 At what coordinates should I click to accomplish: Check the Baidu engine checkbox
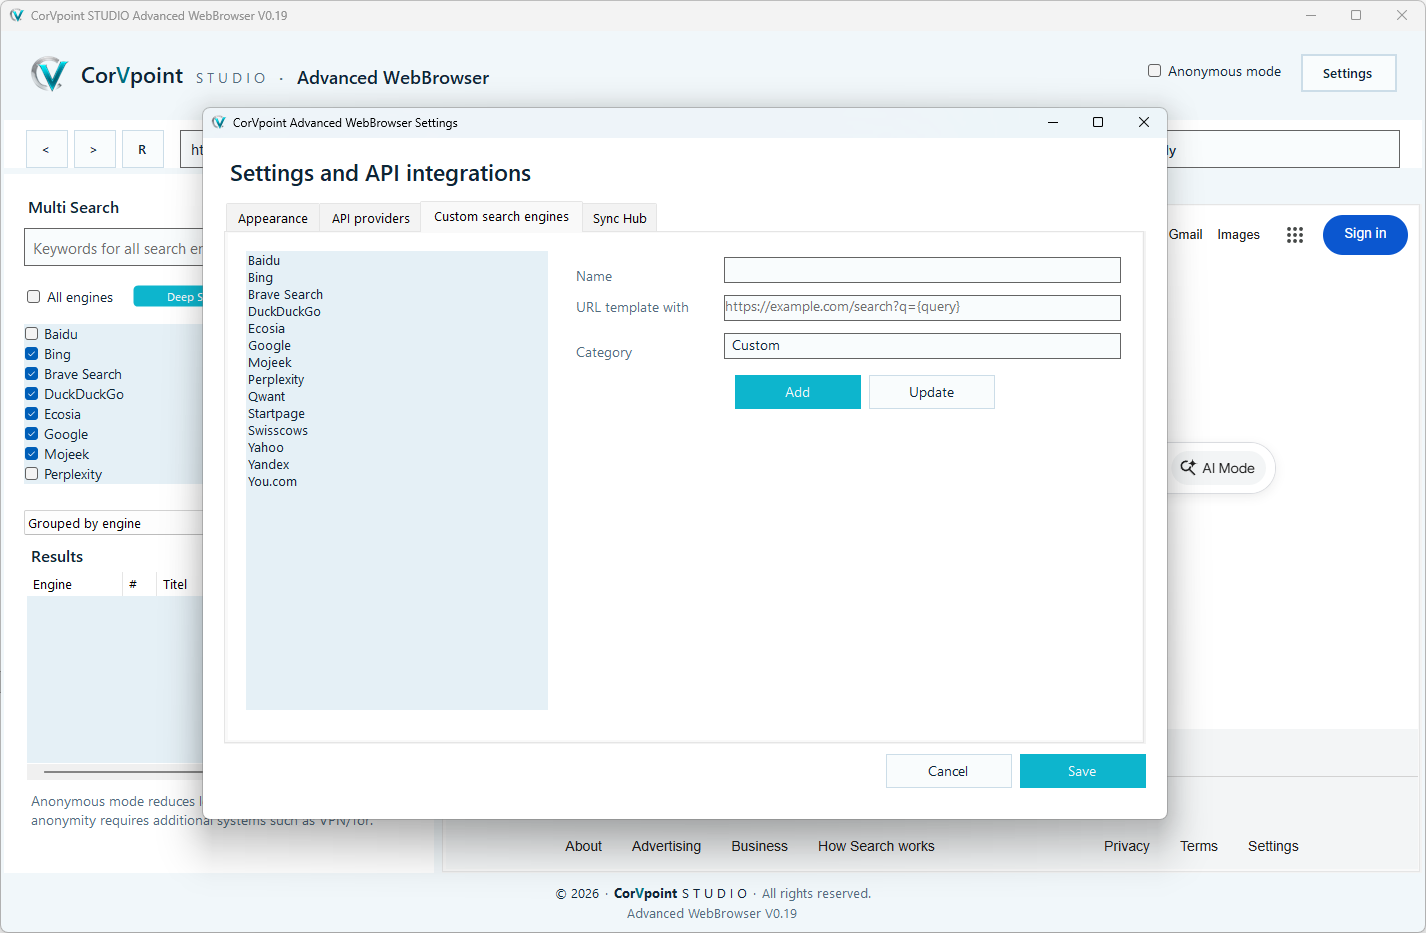pyautogui.click(x=32, y=334)
